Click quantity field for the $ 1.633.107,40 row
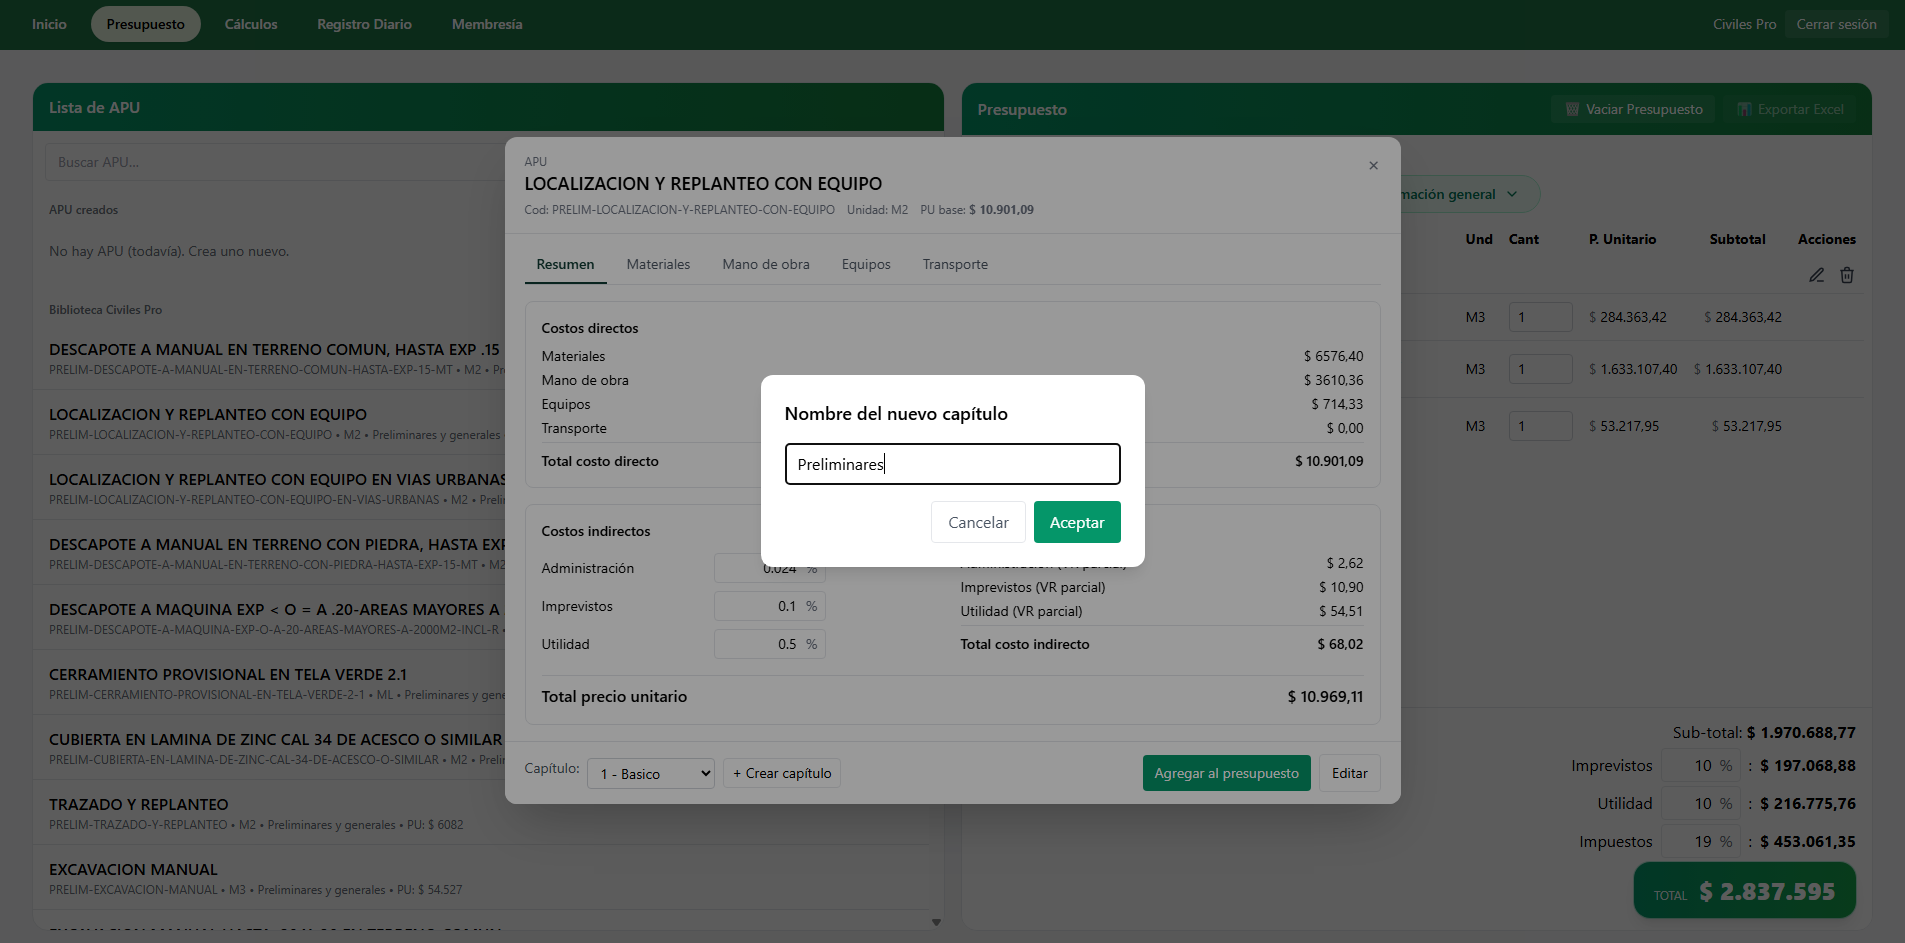Screen dimensions: 1905x943 click(1540, 369)
